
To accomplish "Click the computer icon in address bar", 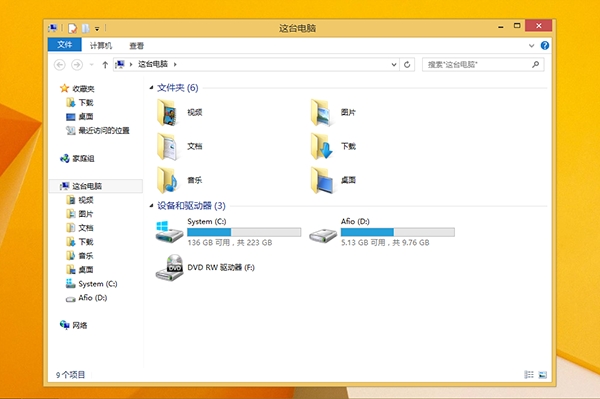I will coord(120,64).
